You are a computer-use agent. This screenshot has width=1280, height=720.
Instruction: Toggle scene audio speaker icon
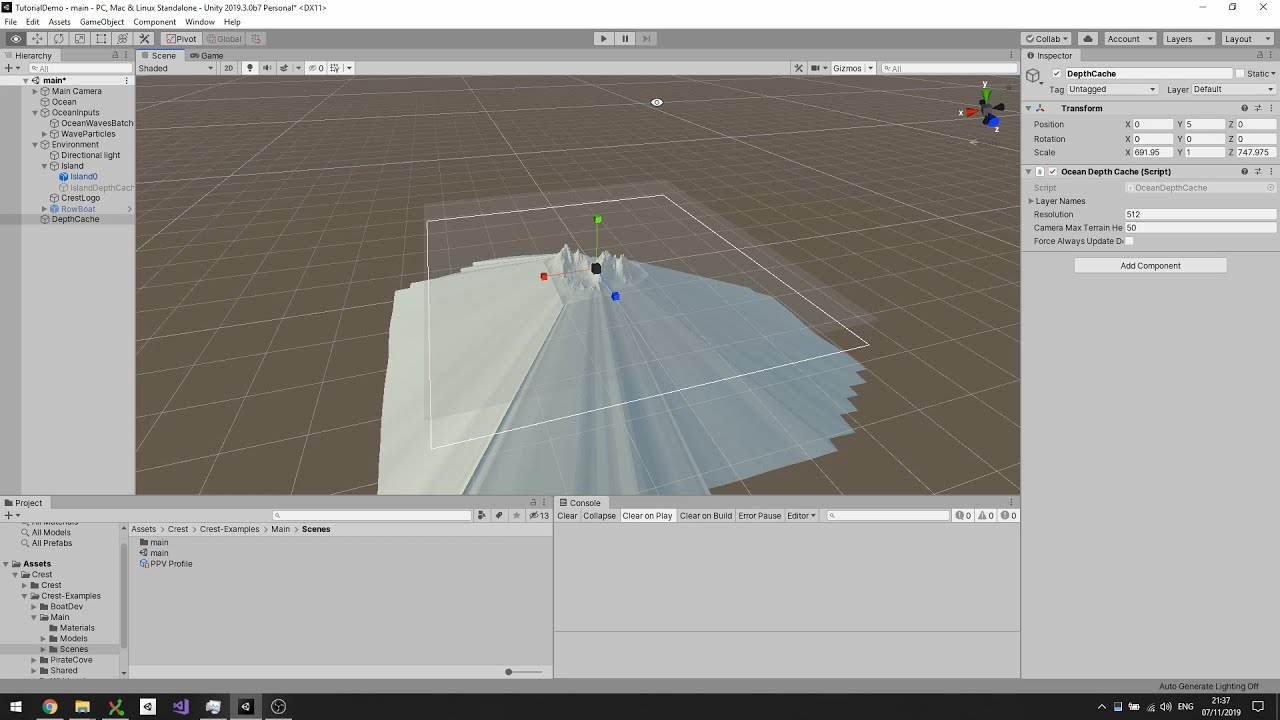pyautogui.click(x=267, y=68)
